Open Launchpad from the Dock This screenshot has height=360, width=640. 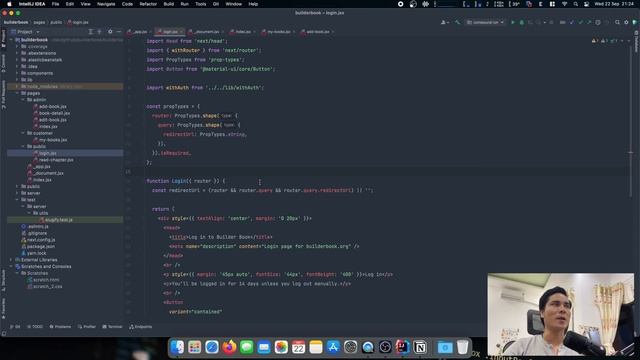click(x=195, y=347)
